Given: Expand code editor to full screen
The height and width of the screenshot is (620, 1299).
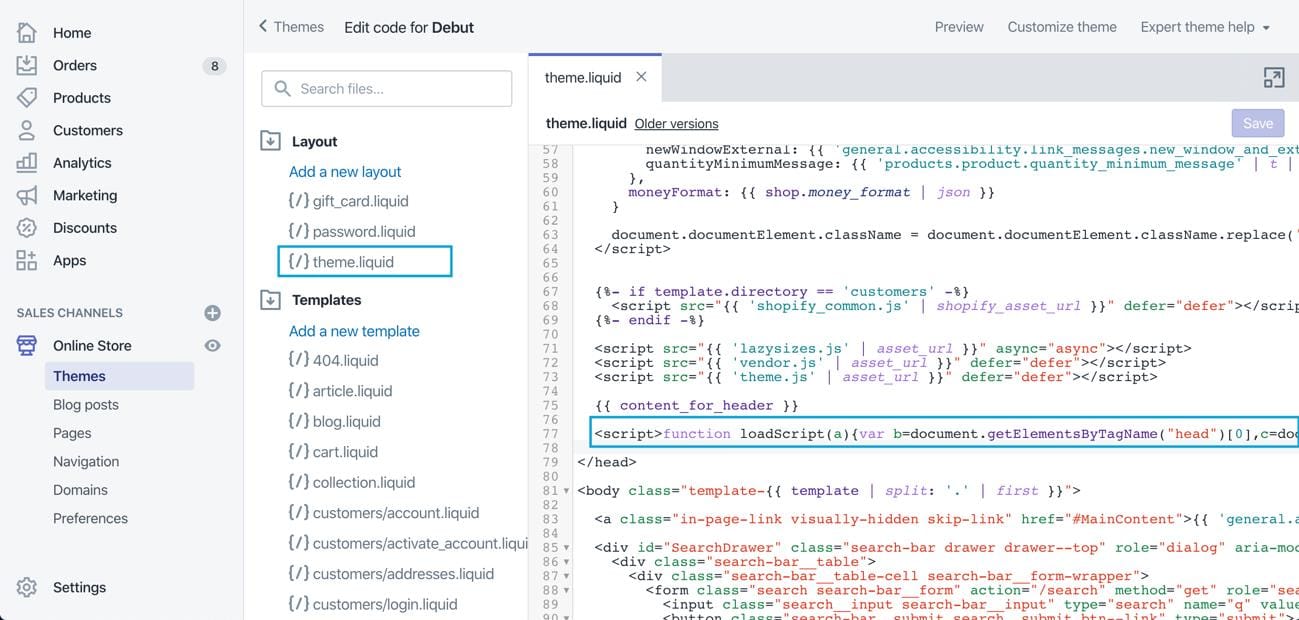Looking at the screenshot, I should click(1273, 78).
